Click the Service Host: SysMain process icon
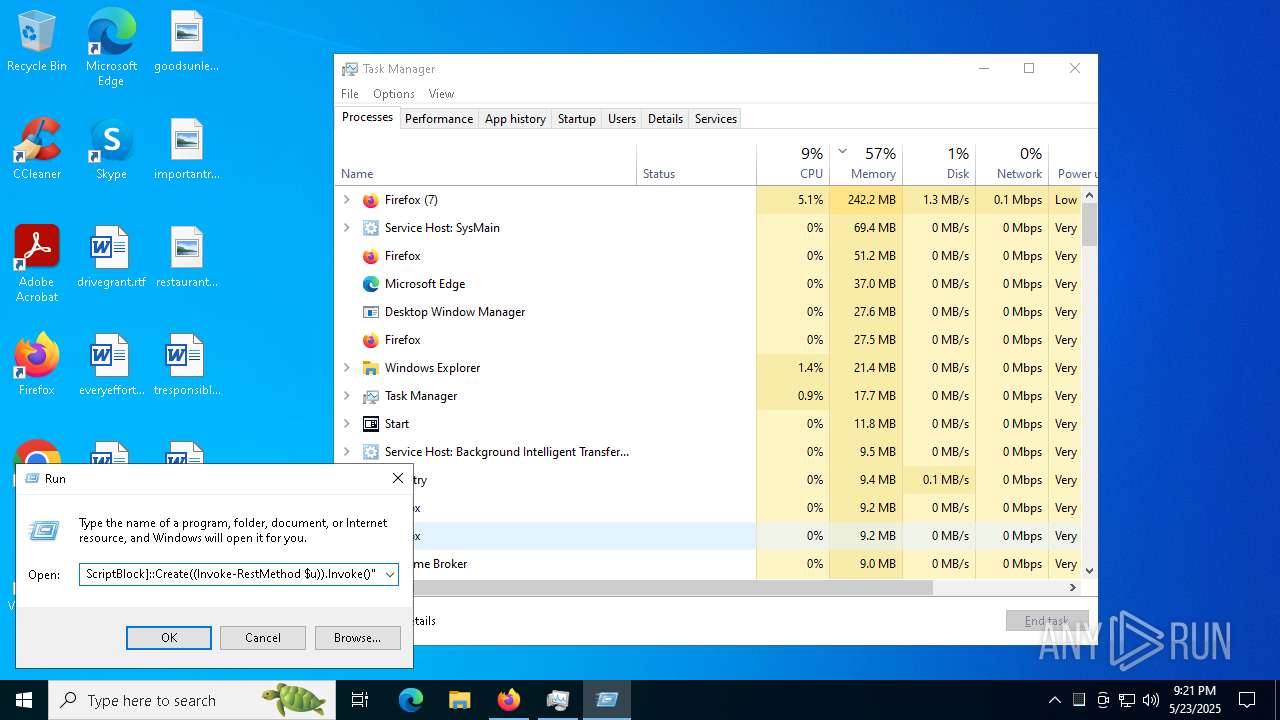This screenshot has height=720, width=1280. point(371,228)
